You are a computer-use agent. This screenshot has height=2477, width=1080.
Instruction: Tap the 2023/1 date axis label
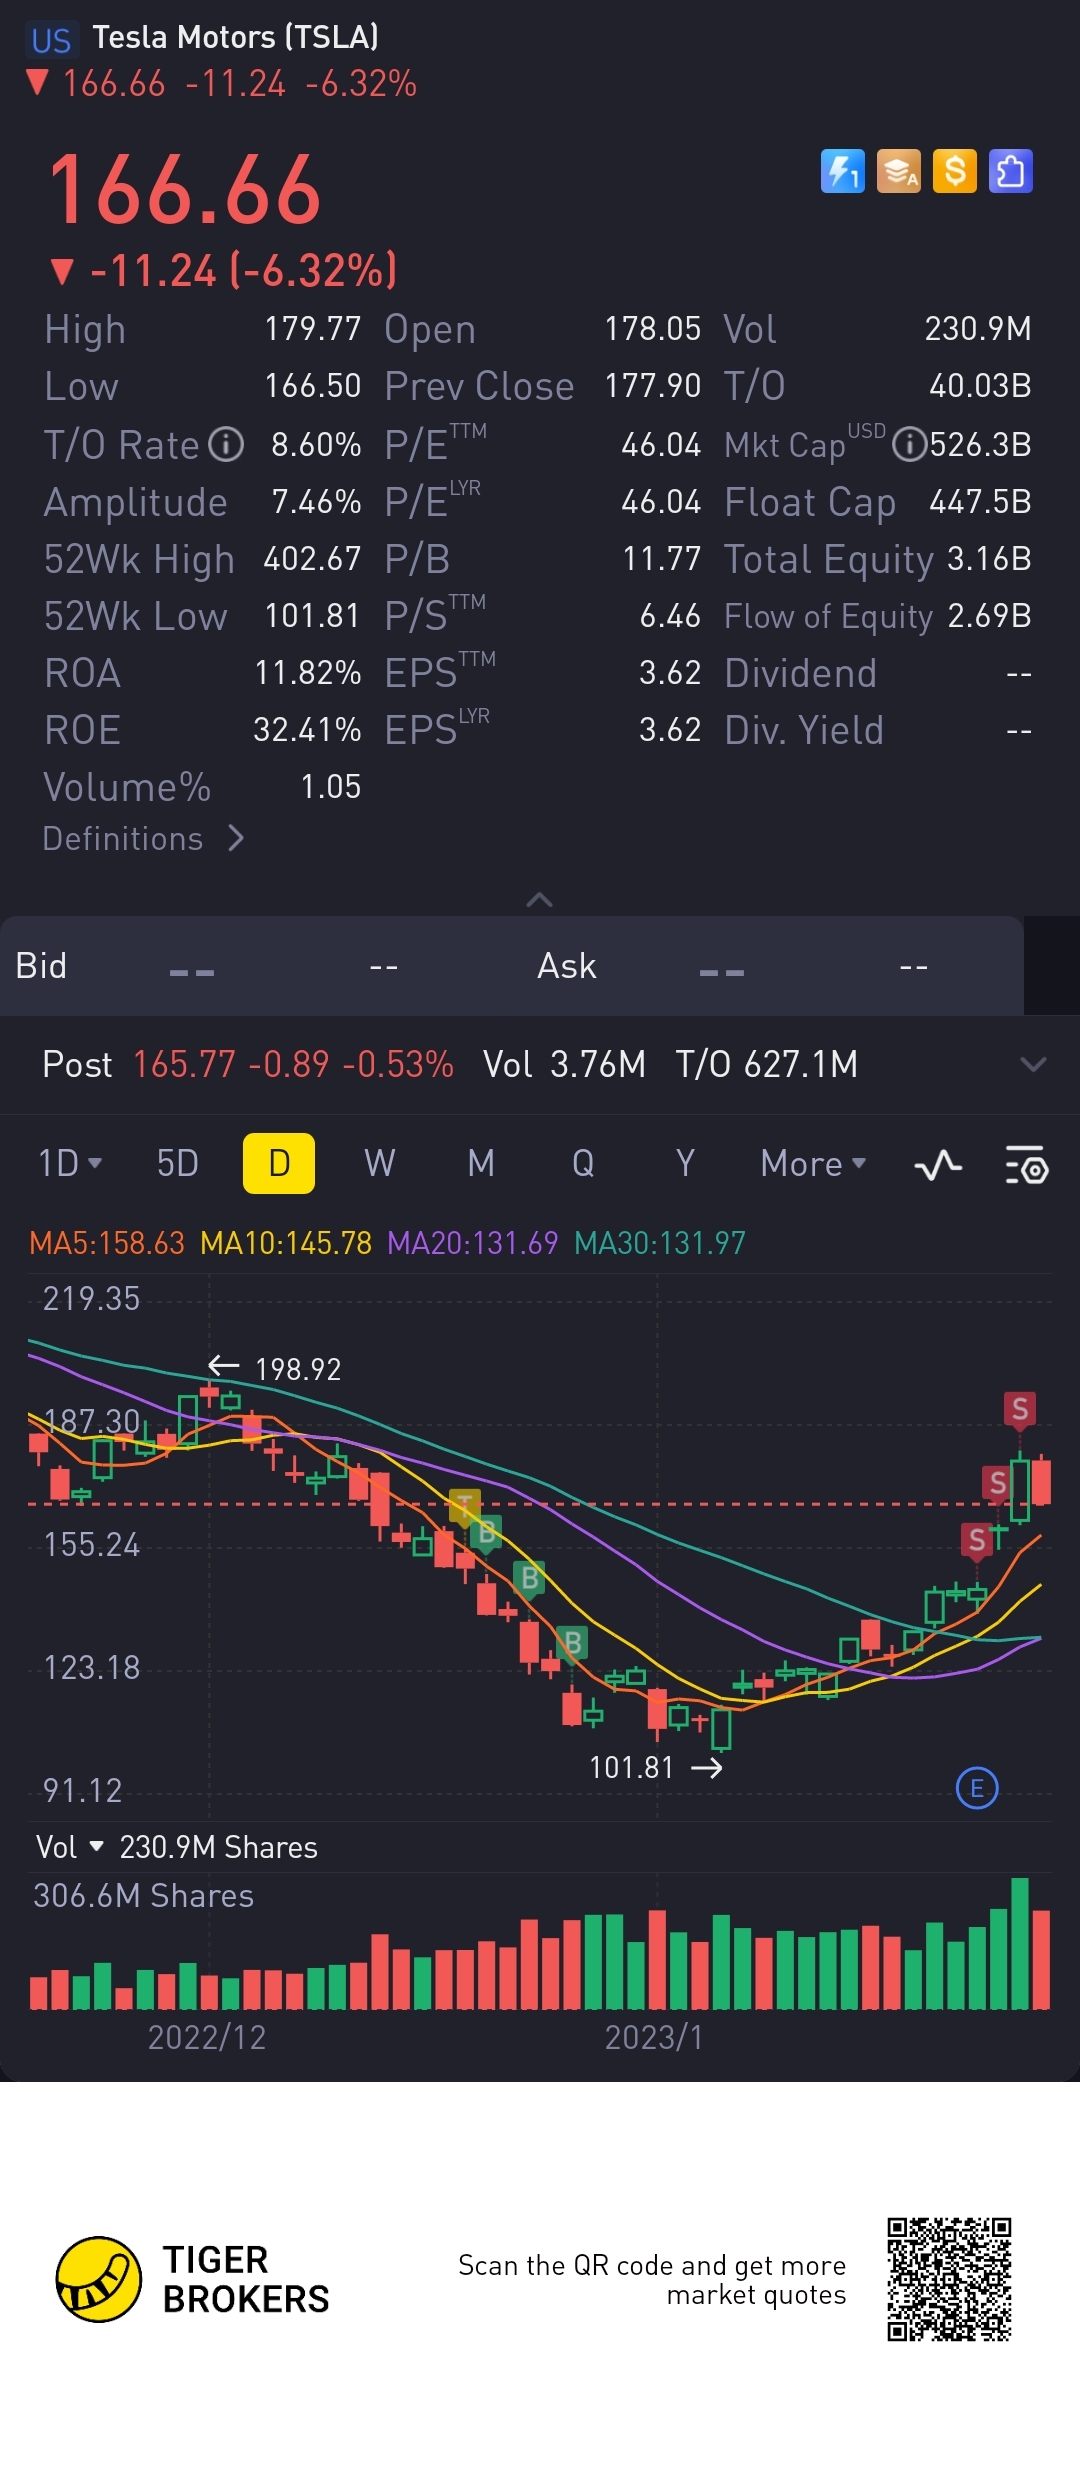point(654,2037)
